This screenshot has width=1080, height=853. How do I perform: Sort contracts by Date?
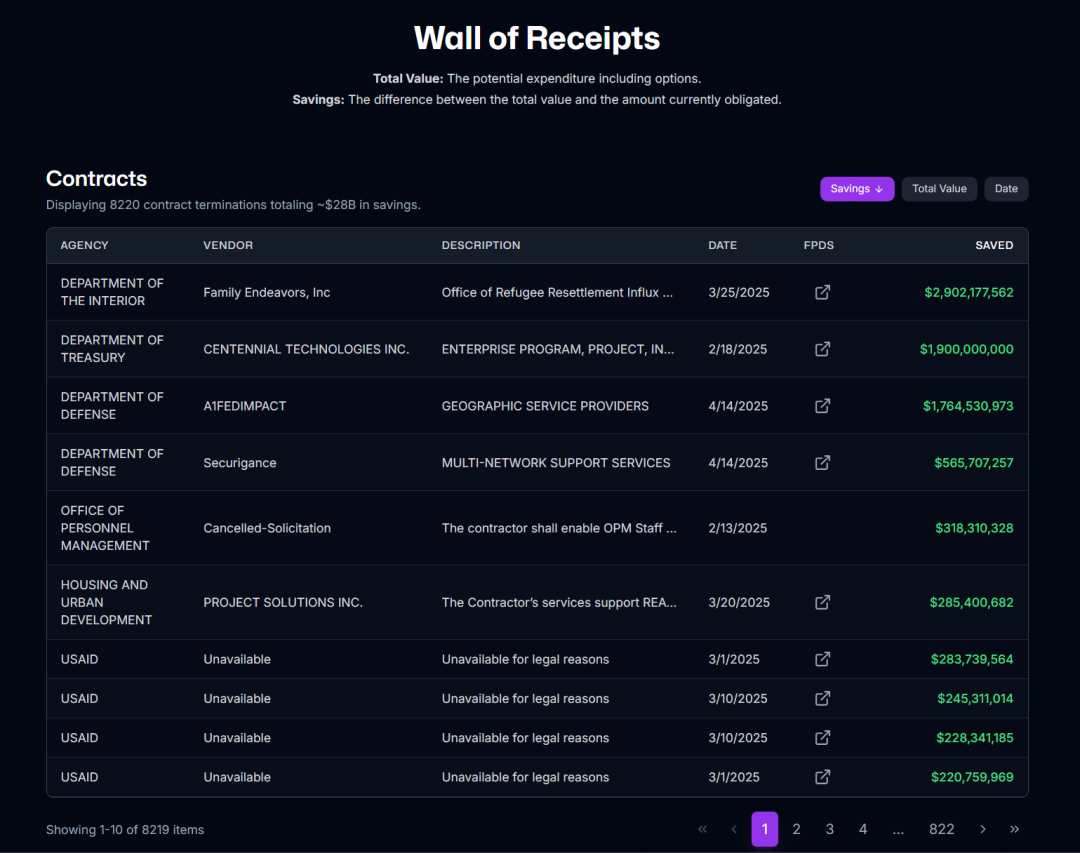pyautogui.click(x=1006, y=189)
